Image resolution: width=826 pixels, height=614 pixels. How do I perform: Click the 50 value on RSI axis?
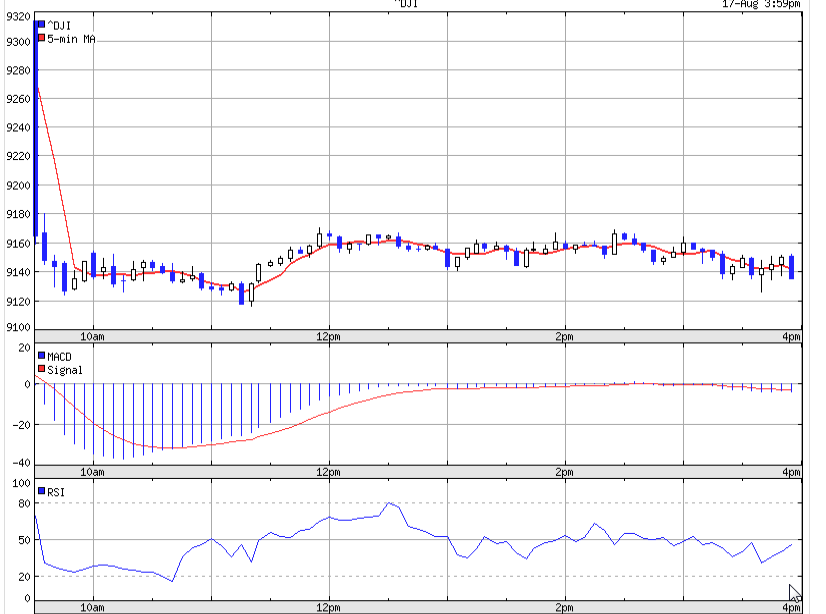click(x=24, y=540)
